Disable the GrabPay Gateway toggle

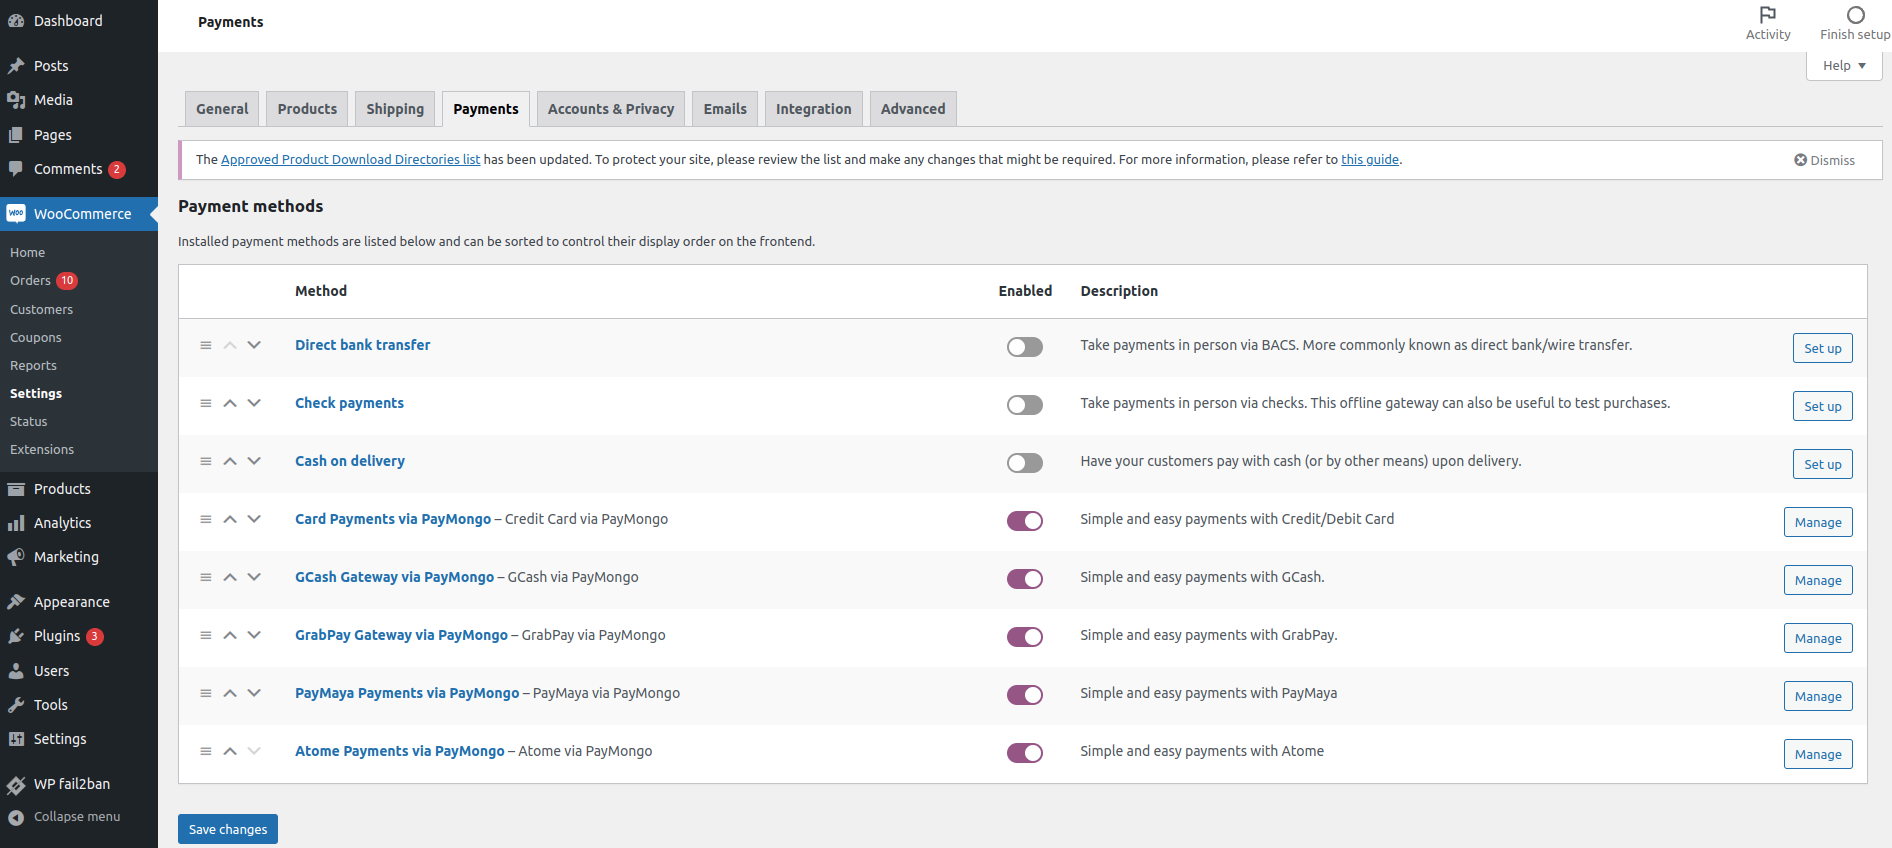[1025, 637]
